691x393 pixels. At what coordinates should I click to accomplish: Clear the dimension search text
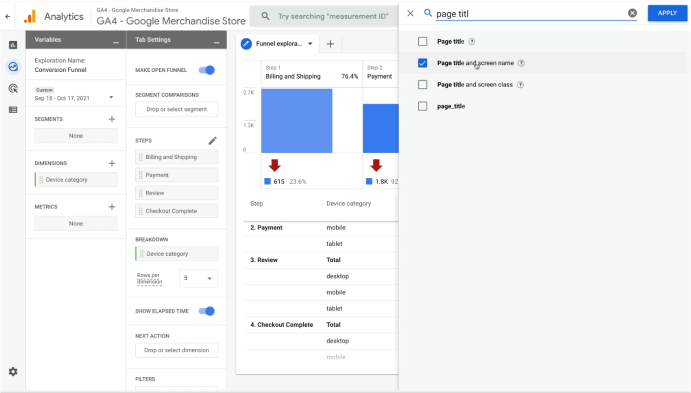click(632, 13)
